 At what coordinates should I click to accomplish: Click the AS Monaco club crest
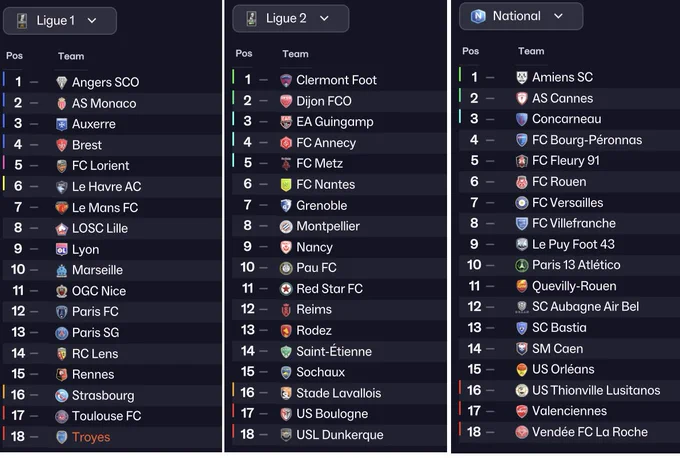pyautogui.click(x=62, y=103)
